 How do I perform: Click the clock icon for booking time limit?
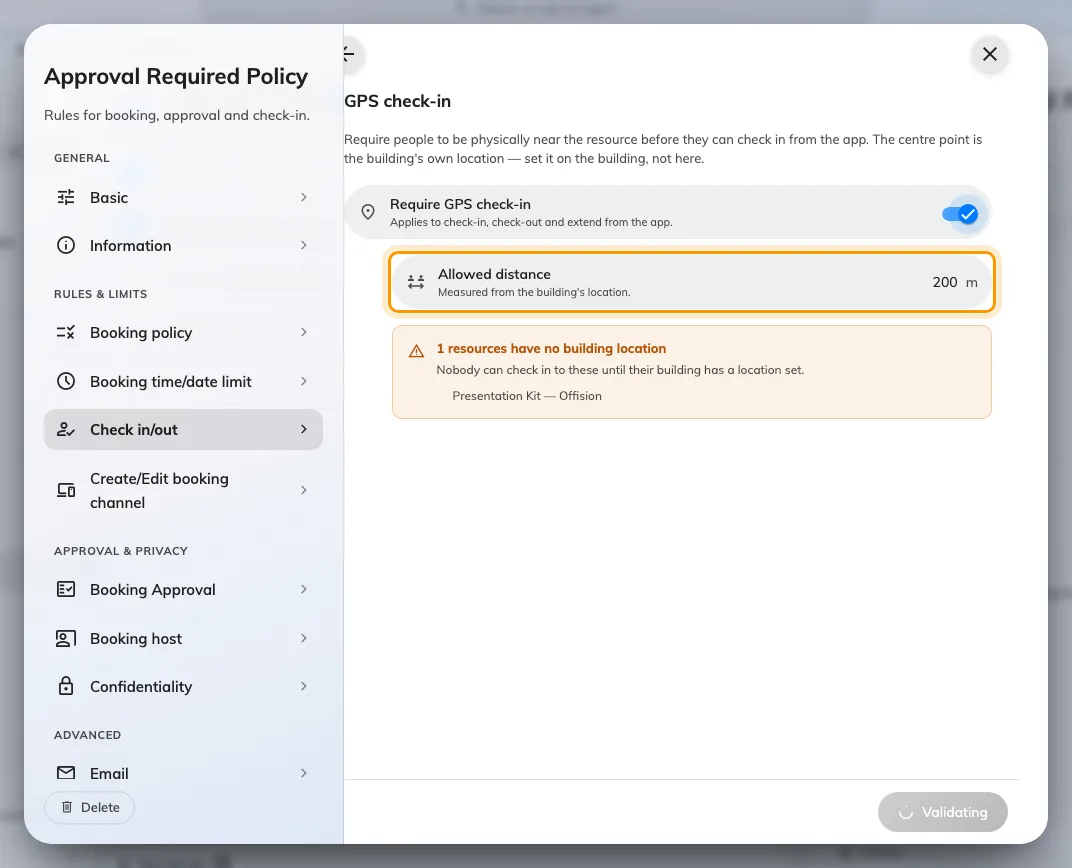tap(66, 381)
